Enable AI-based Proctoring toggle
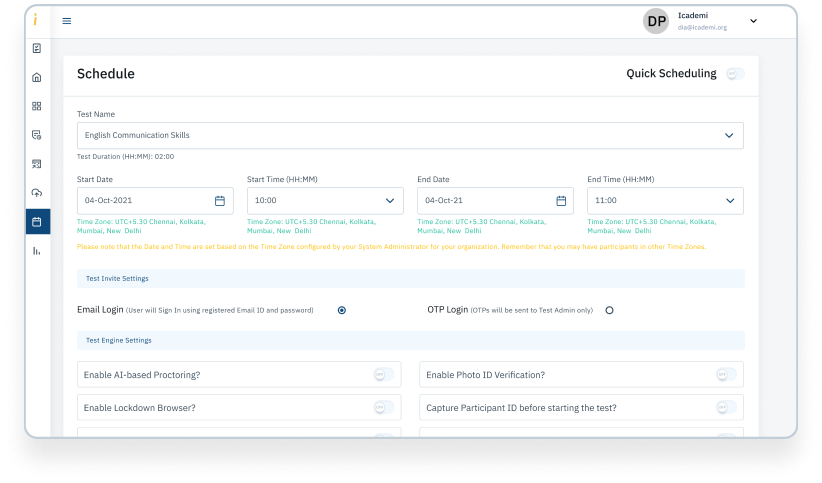The image size is (822, 483). click(x=383, y=375)
